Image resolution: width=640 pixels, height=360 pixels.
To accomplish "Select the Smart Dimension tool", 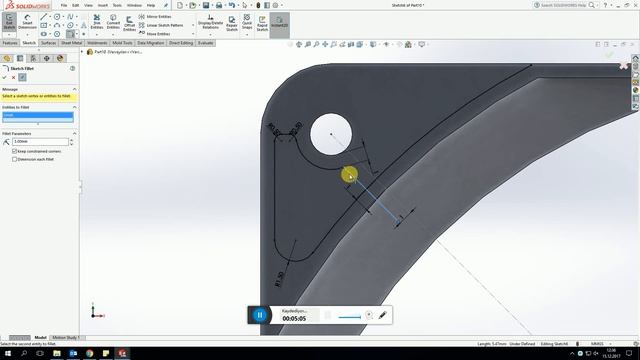I will pos(27,22).
